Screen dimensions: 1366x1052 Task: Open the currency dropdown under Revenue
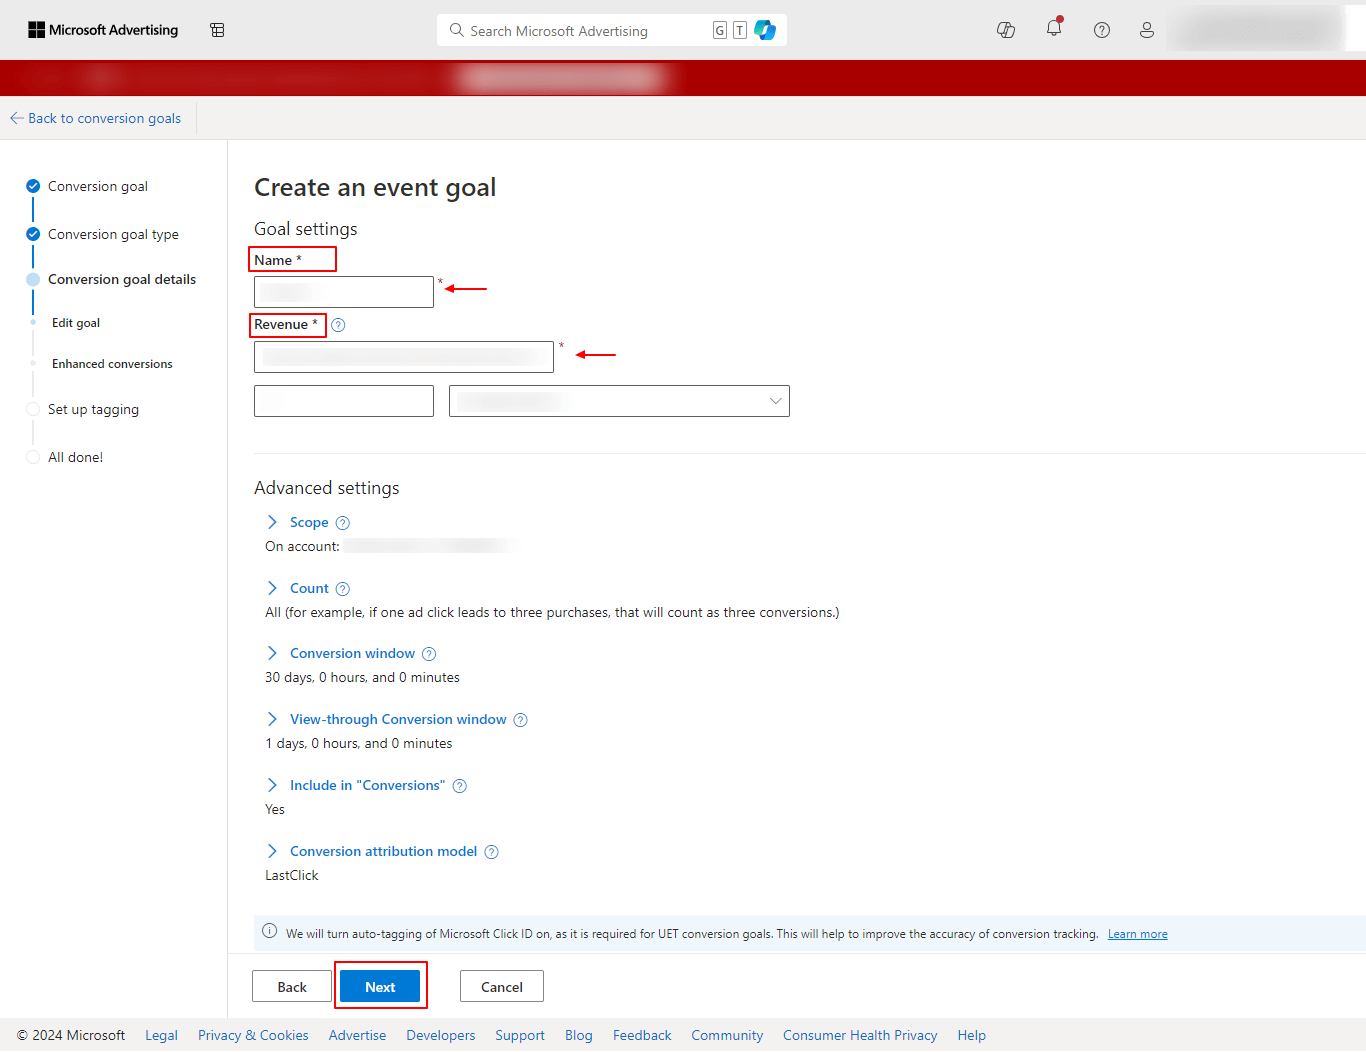pyautogui.click(x=619, y=401)
